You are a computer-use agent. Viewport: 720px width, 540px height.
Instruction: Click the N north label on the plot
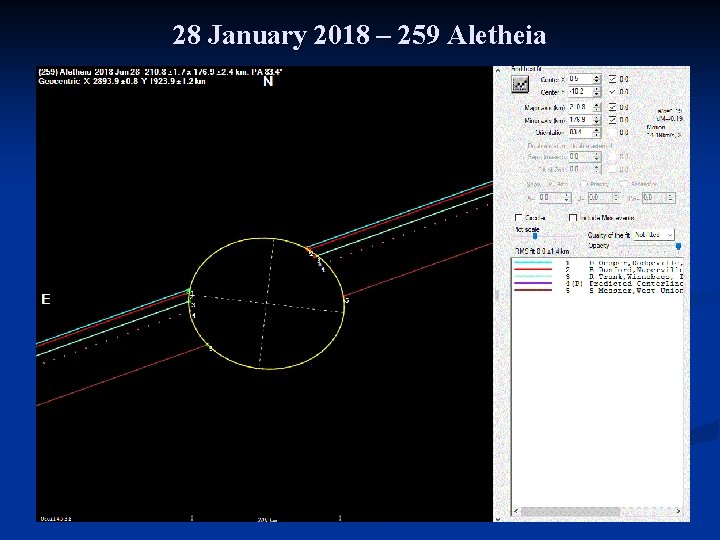268,81
